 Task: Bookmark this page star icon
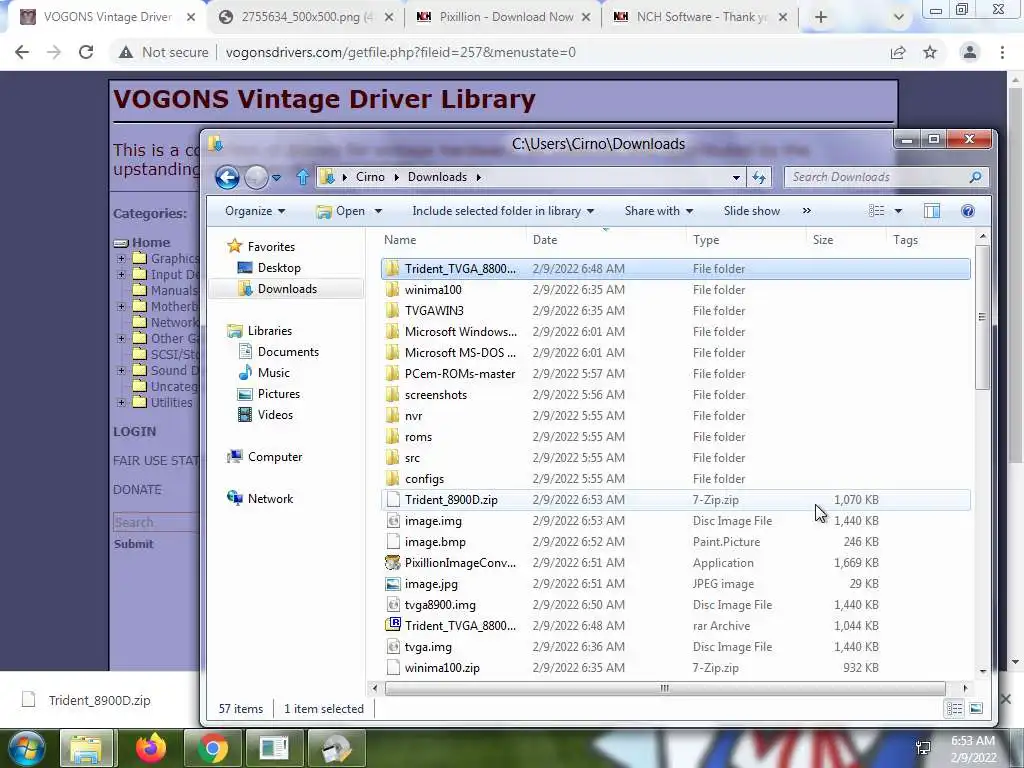[930, 52]
